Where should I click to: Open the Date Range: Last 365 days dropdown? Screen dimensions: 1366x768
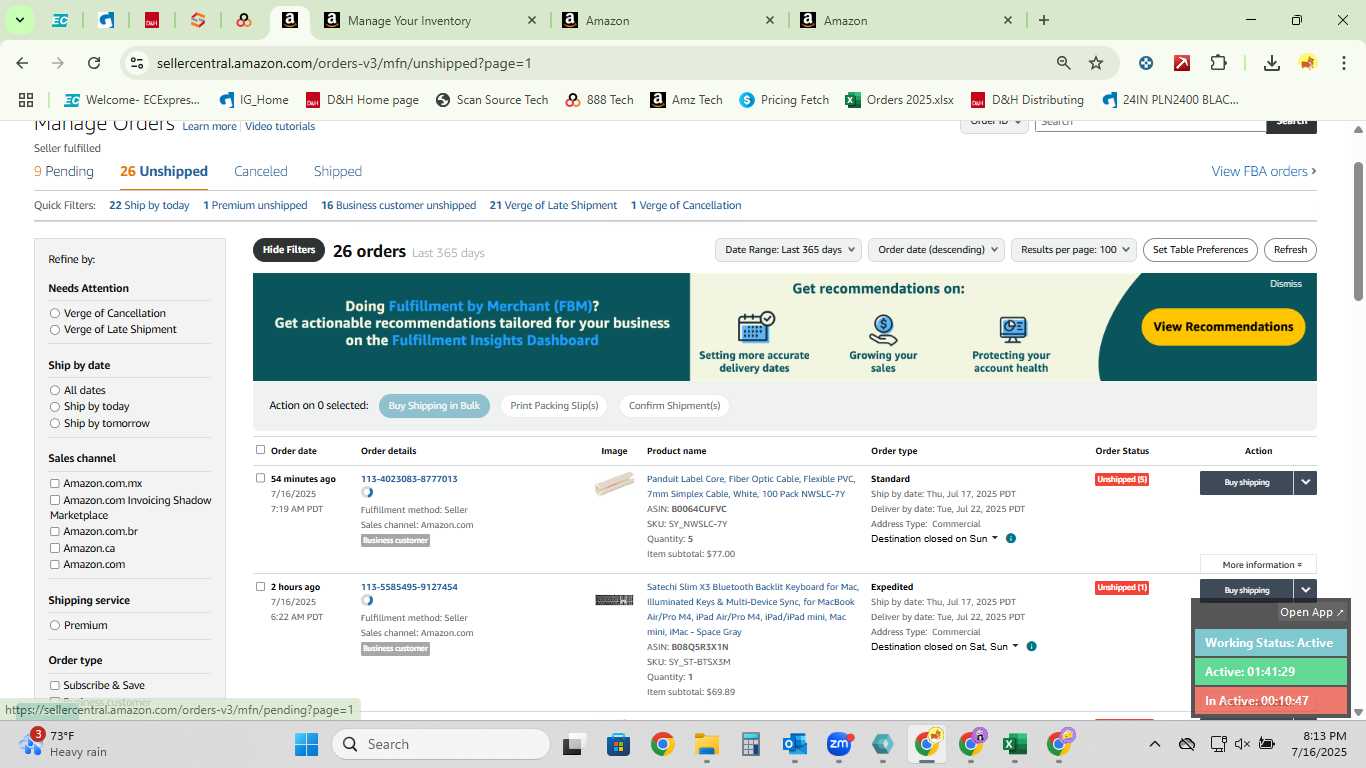coord(789,250)
